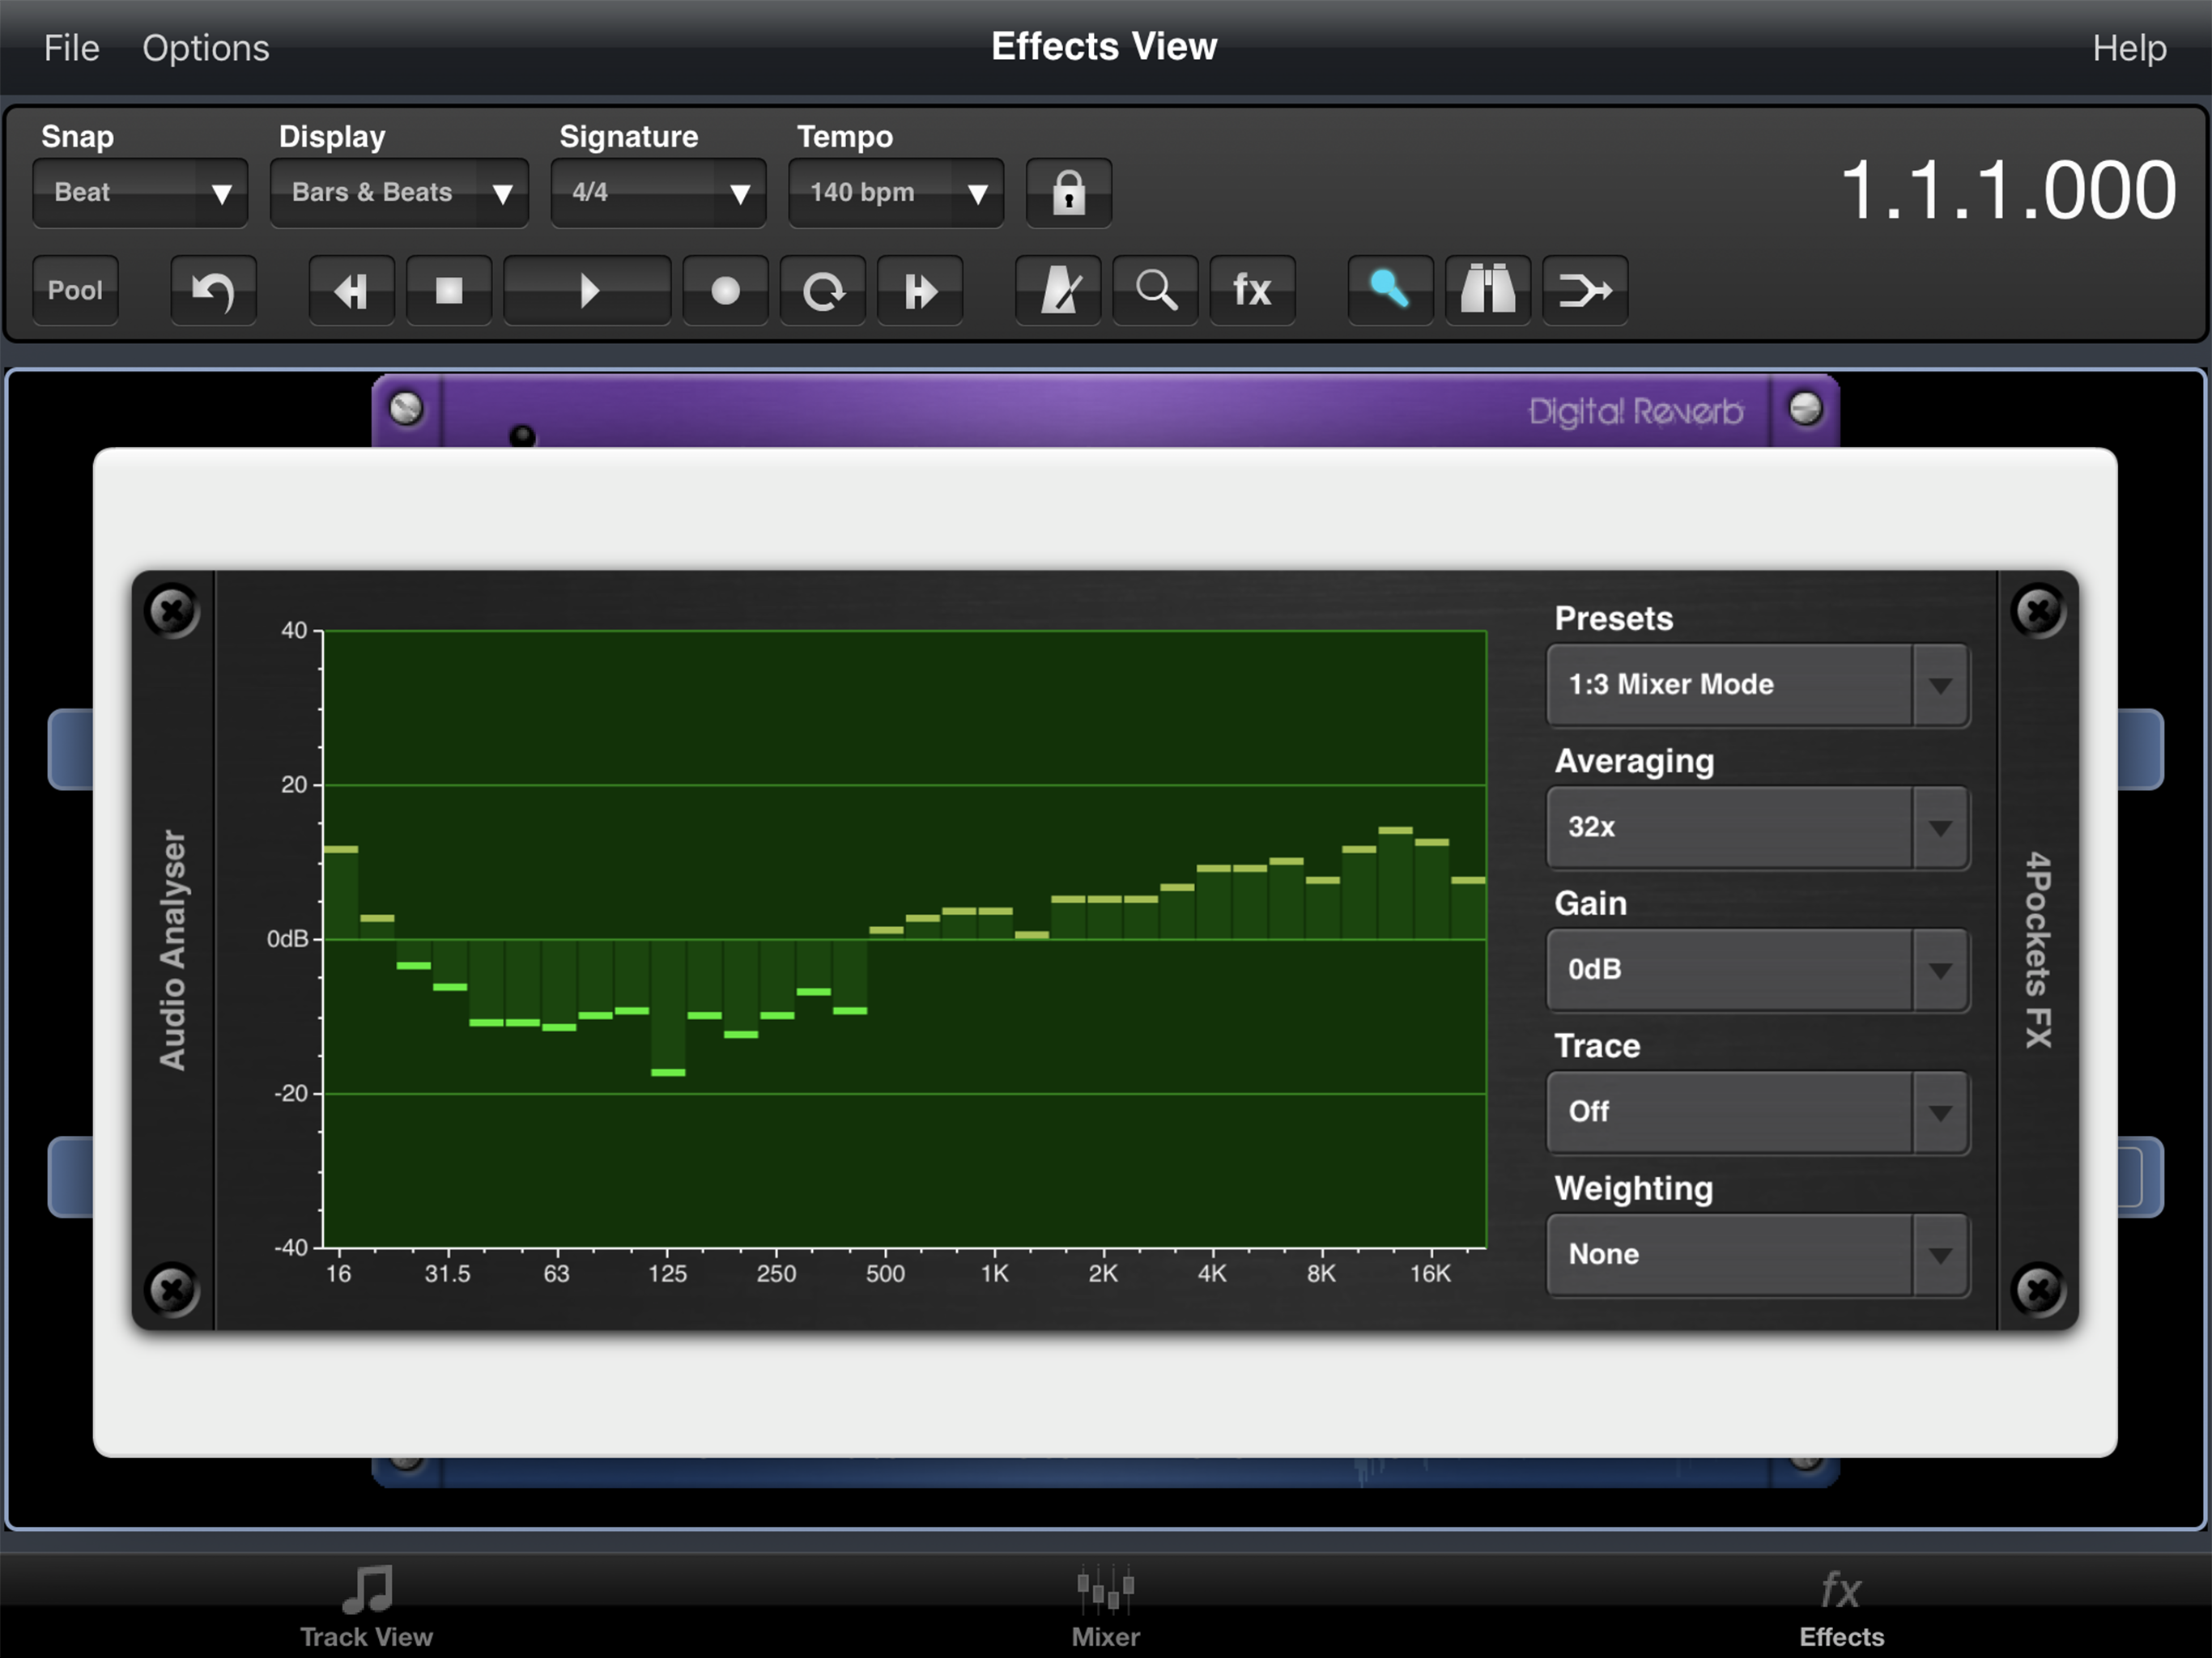Toggle the tempo lock icon

(x=1068, y=192)
